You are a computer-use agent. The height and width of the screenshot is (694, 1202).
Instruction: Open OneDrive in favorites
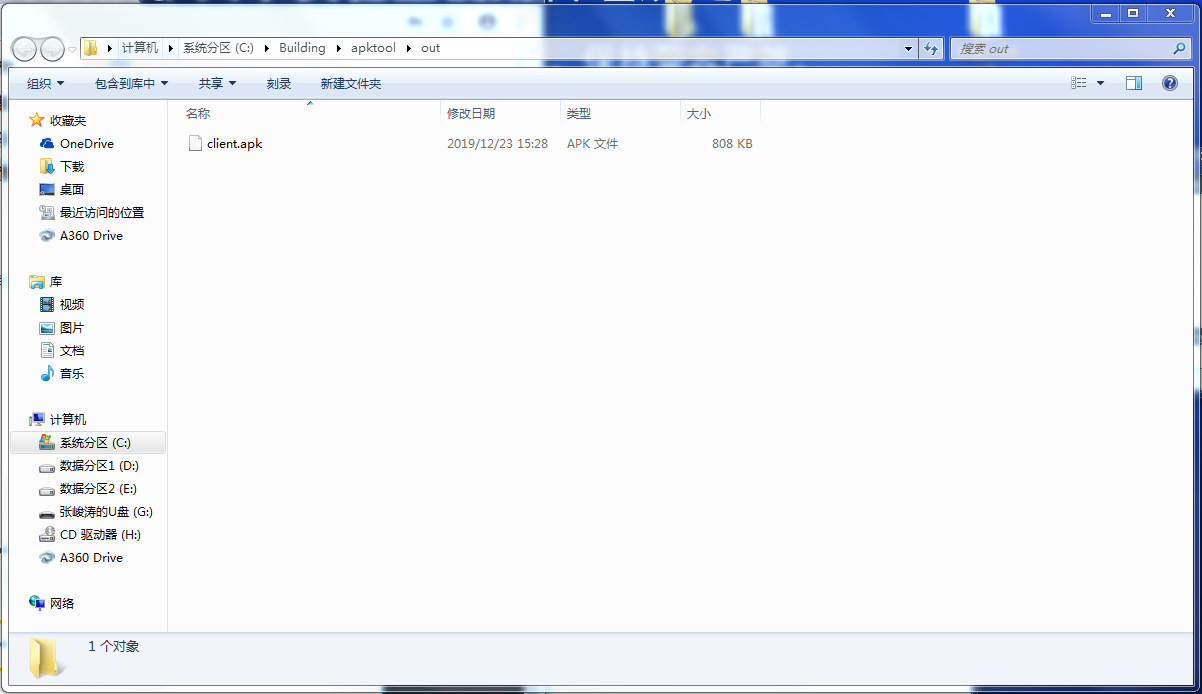pos(87,144)
